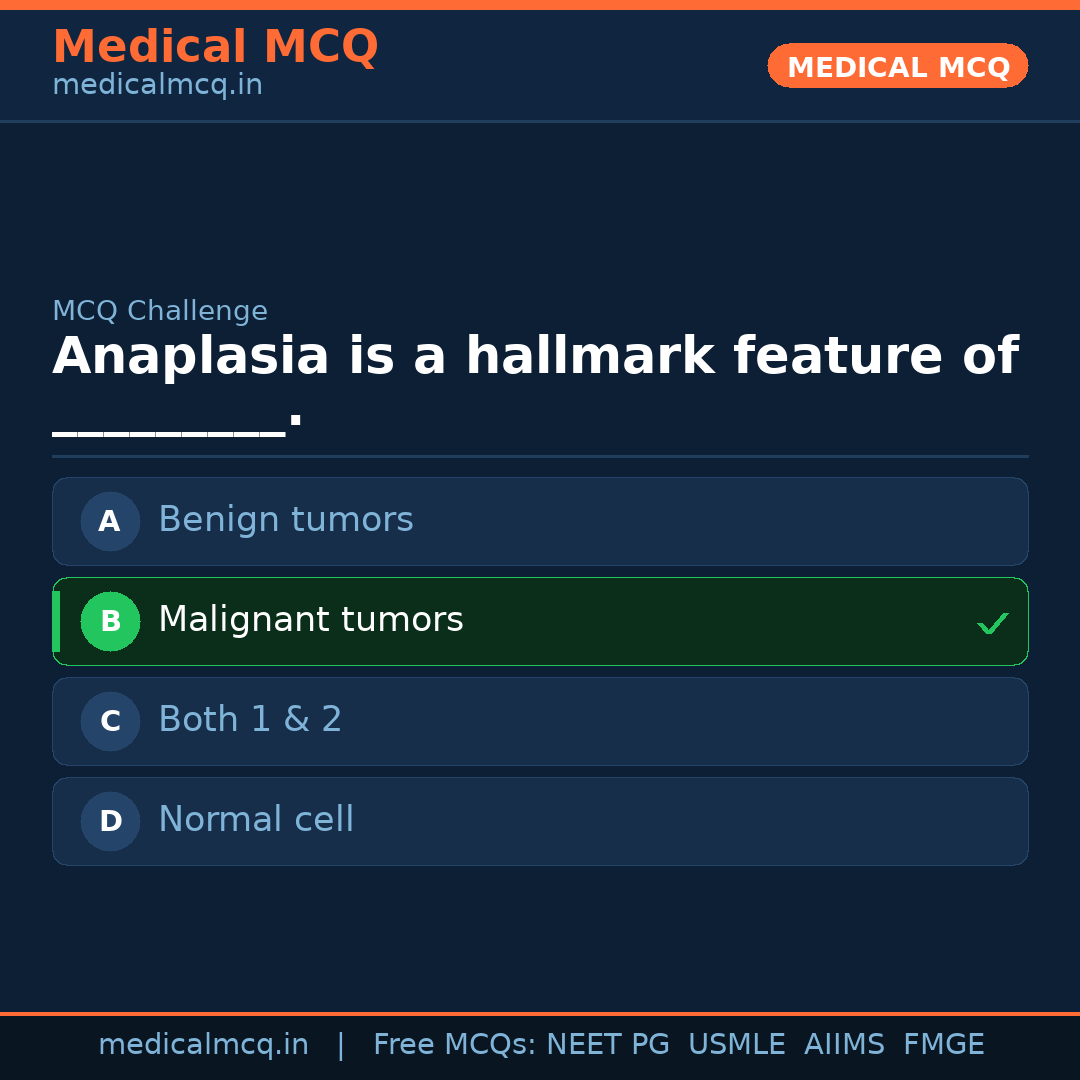Click the green letter B circle

click(110, 621)
